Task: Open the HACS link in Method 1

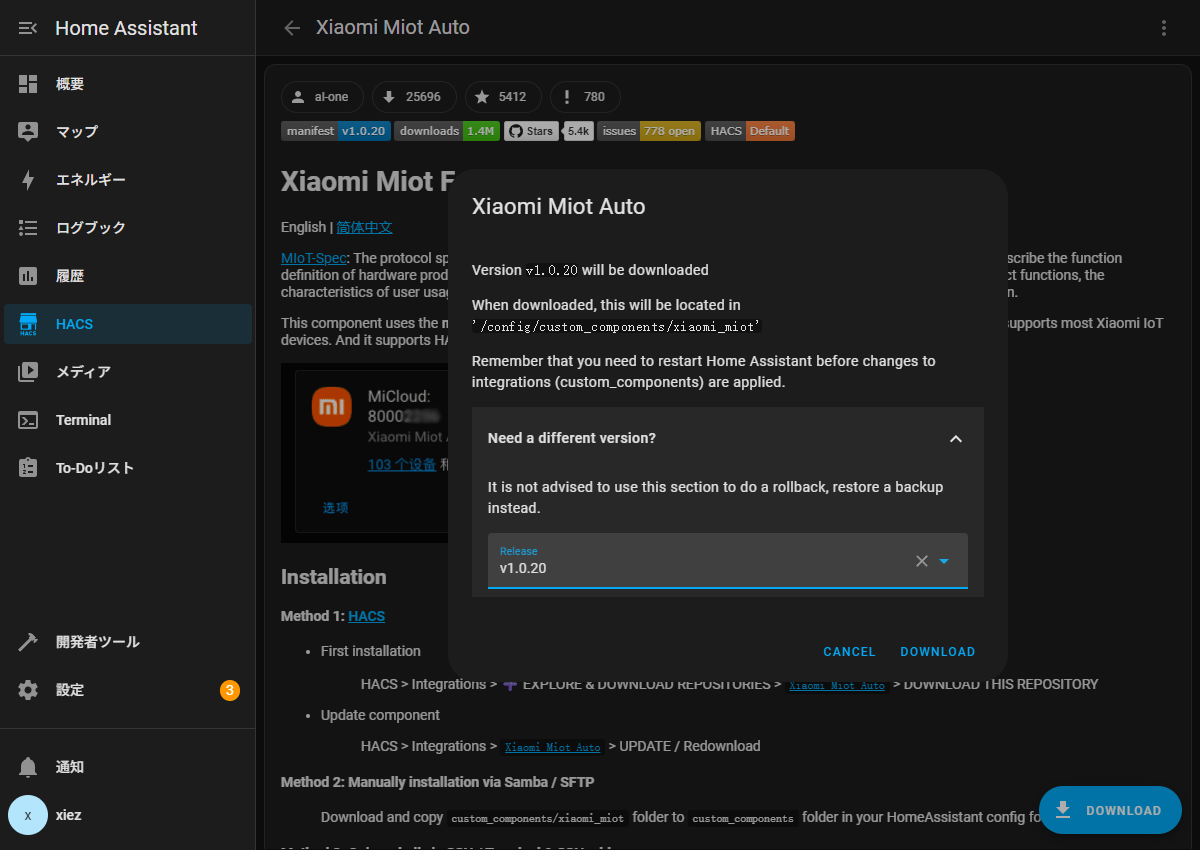Action: point(367,616)
